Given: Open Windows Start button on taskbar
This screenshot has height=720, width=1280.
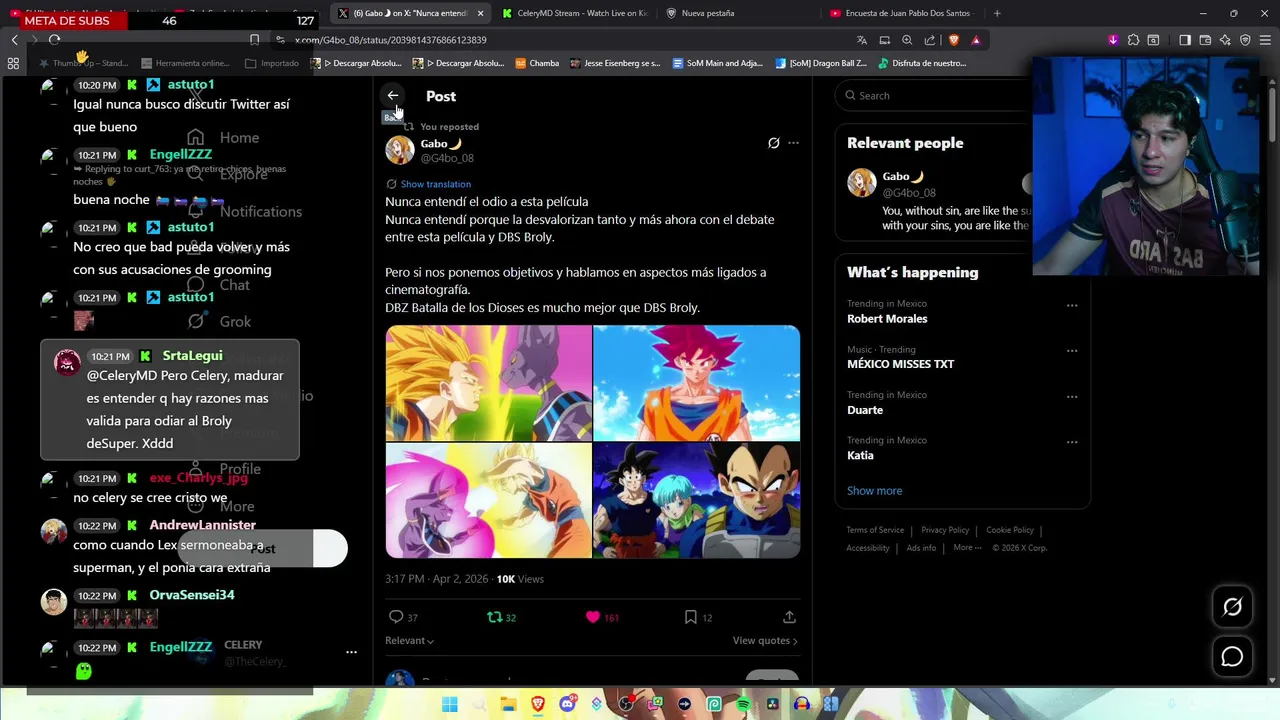Looking at the screenshot, I should [450, 704].
